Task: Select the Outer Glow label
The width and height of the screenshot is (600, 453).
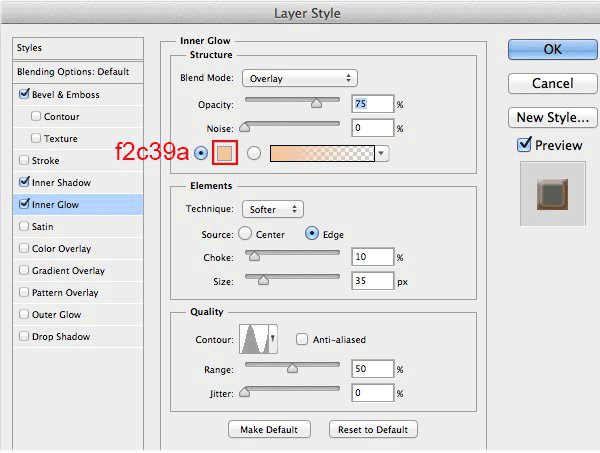Action: click(x=56, y=315)
